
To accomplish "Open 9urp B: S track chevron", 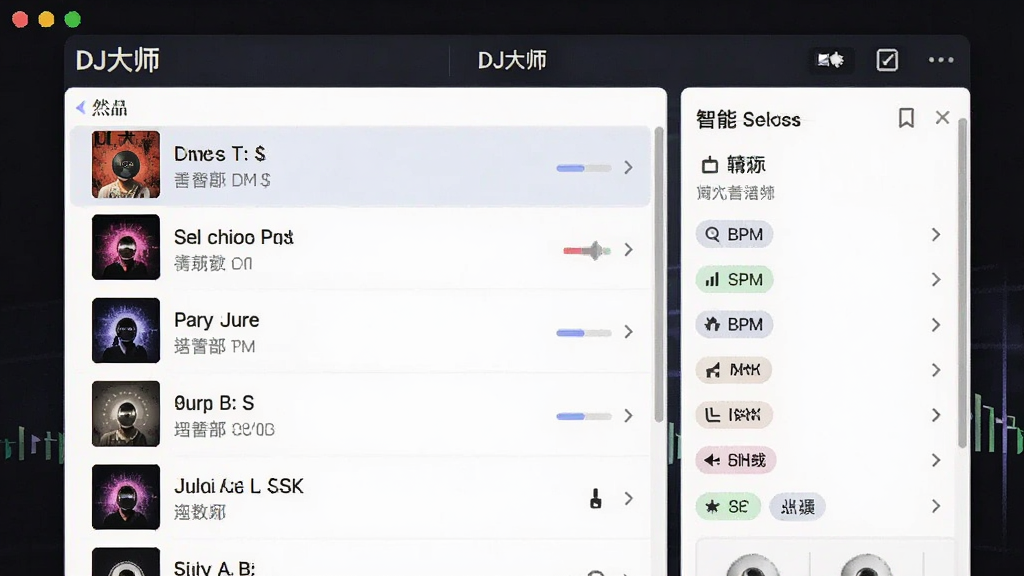I will coord(628,415).
